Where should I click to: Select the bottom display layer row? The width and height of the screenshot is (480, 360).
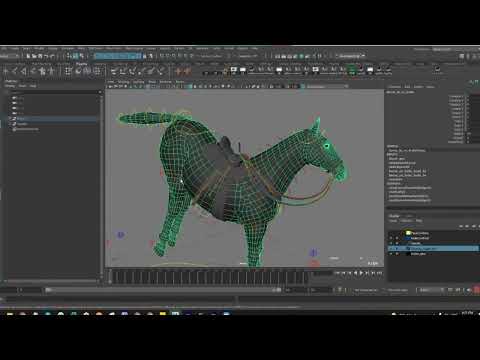[433, 254]
